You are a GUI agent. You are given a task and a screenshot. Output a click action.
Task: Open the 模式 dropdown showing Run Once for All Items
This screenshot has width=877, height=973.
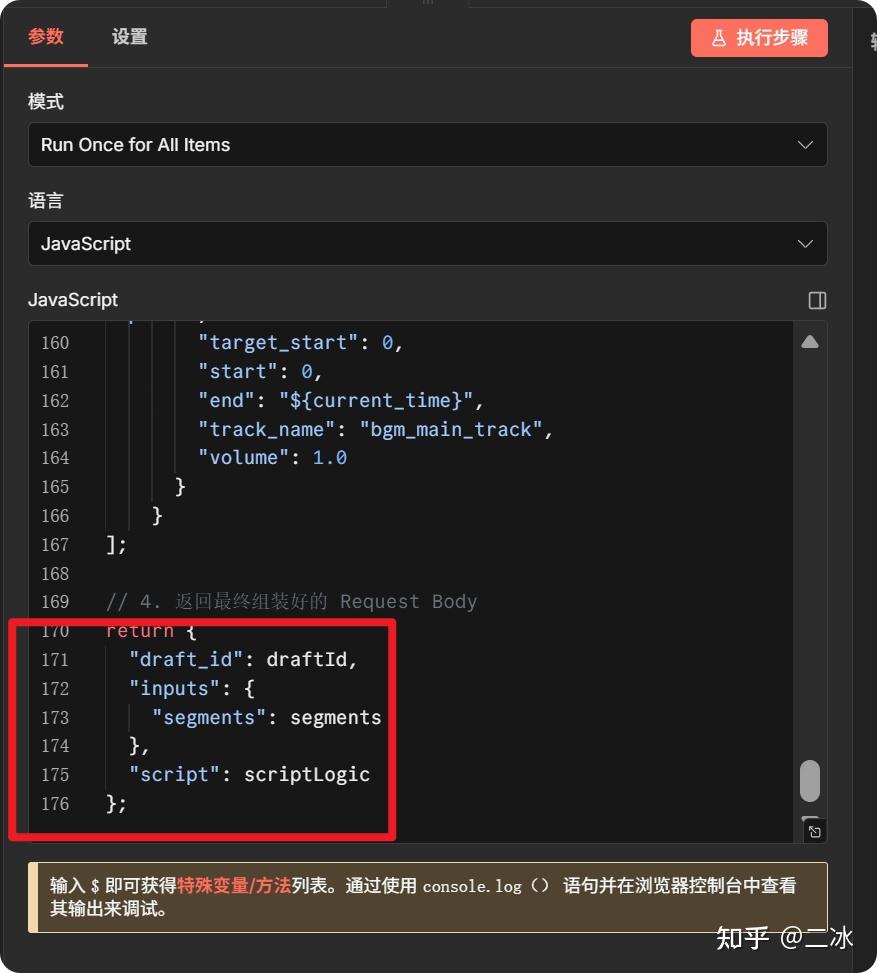[x=427, y=145]
